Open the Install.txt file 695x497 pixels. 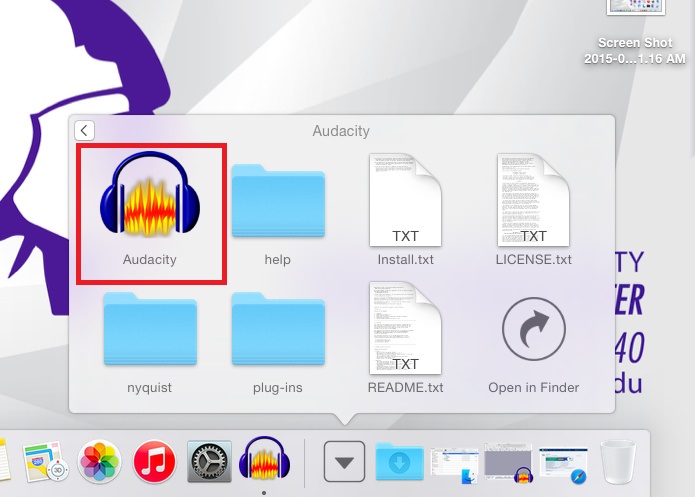[x=405, y=205]
